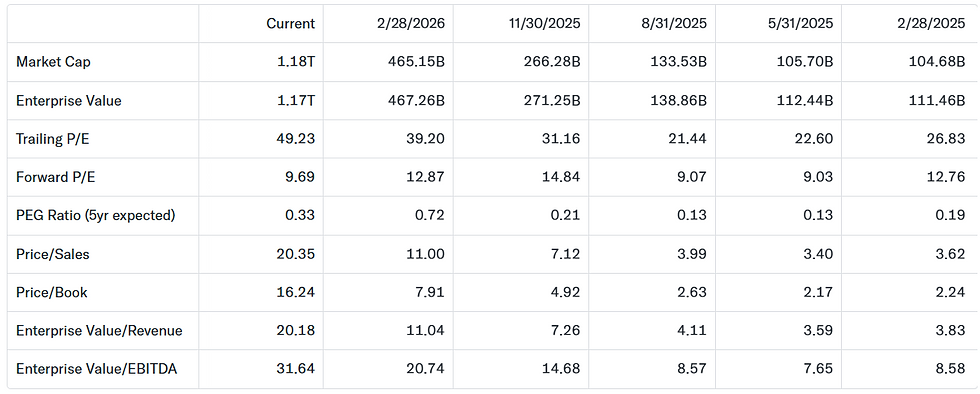Viewport: 980px width, 394px height.
Task: Click the PEG Ratio (5yr expected) label
Action: (96, 216)
